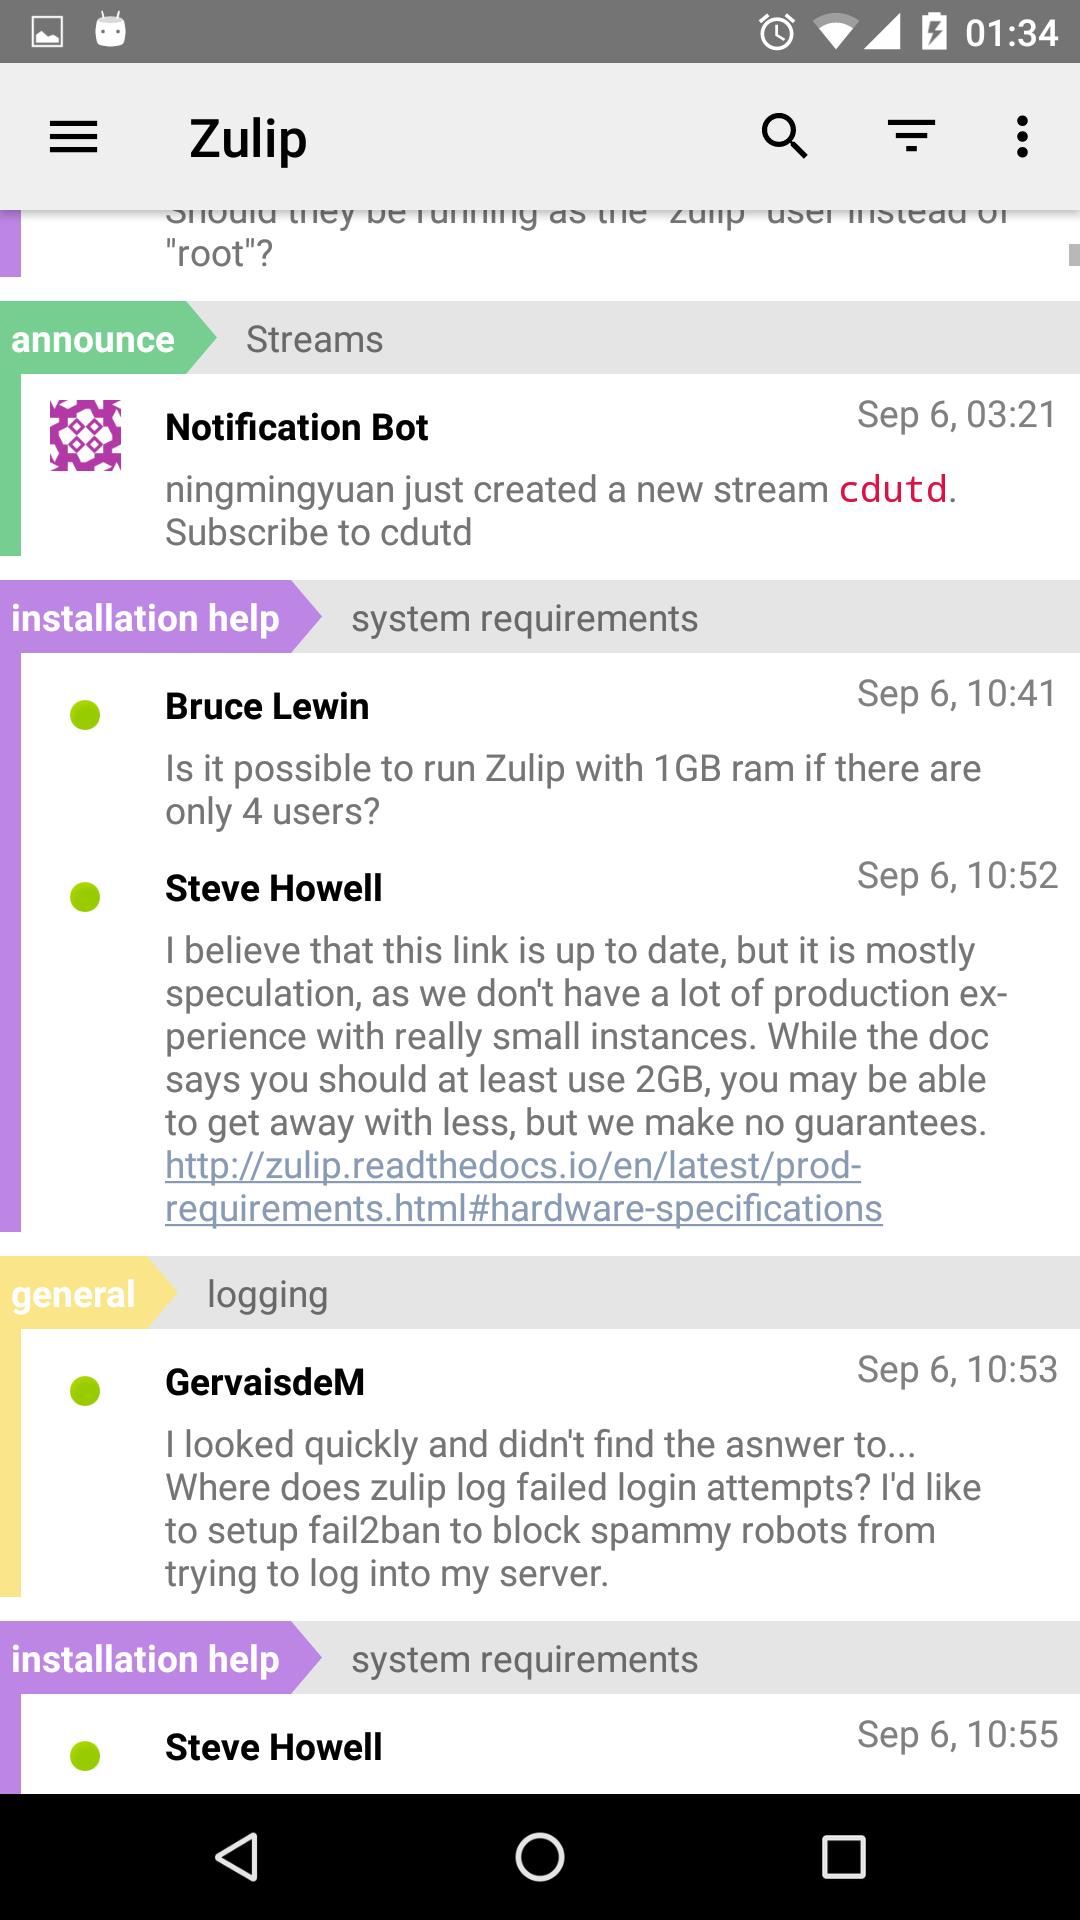1080x1920 pixels.
Task: Open the system requirements topic header
Action: 524,617
